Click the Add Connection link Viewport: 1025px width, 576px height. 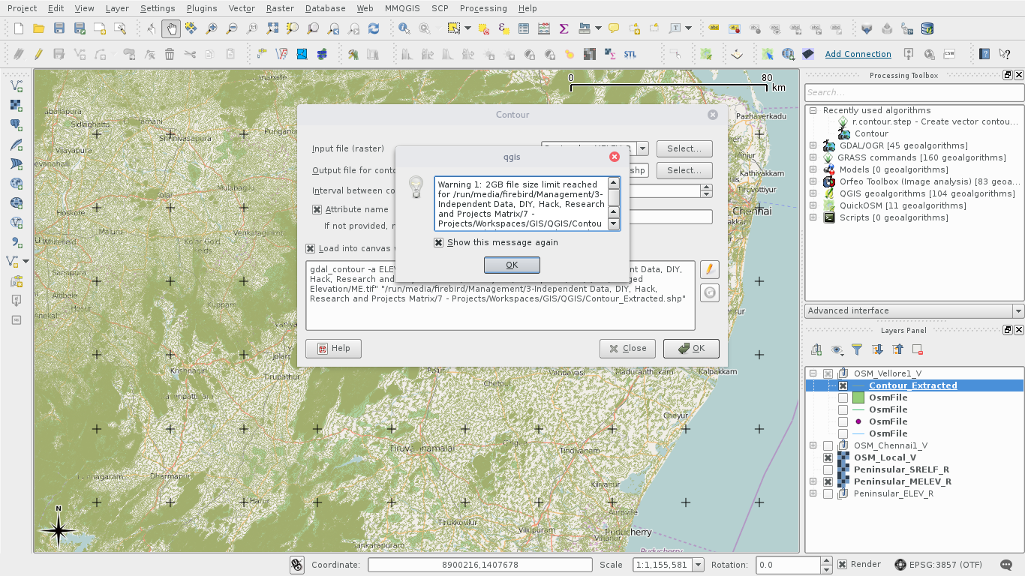(x=857, y=54)
